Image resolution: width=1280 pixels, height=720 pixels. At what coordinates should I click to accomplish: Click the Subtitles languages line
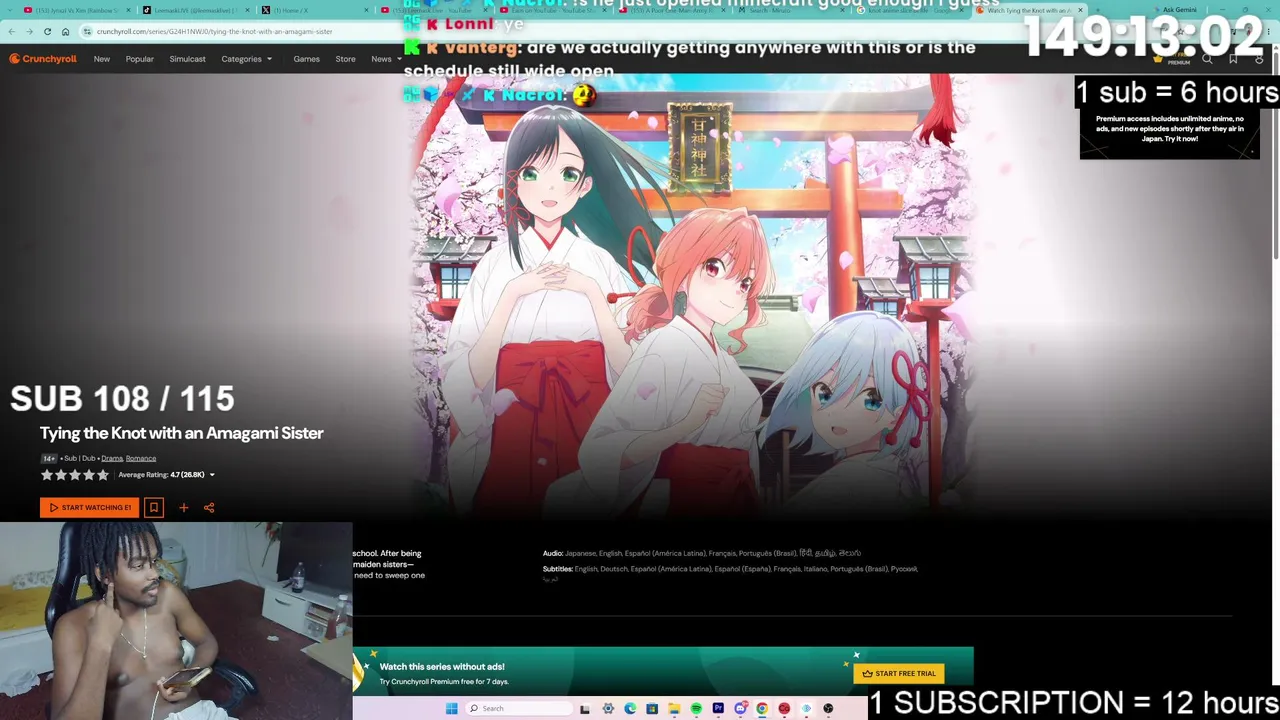click(730, 569)
